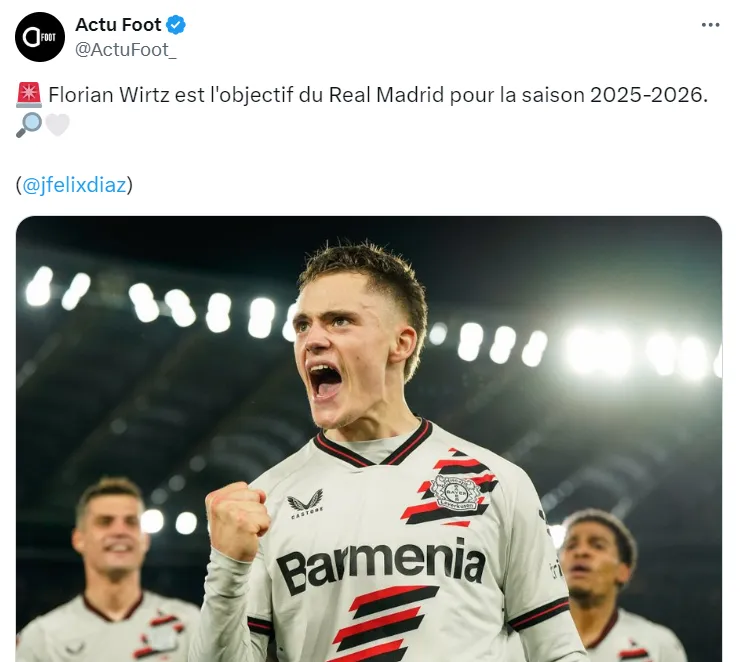Click the red siren emoji

[x=29, y=95]
